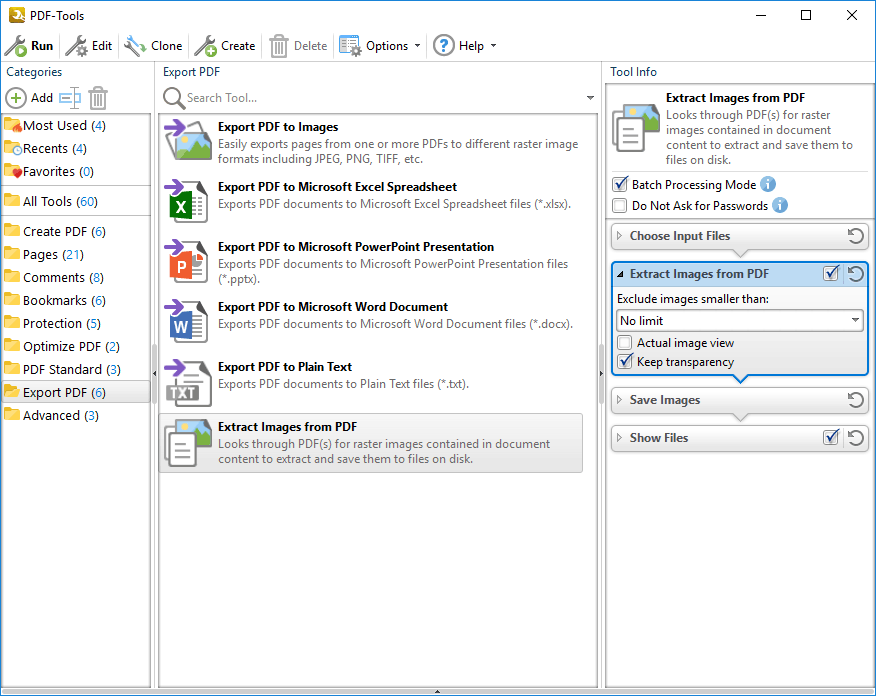Image resolution: width=876 pixels, height=696 pixels.
Task: Reset the Extract Images from PDF step
Action: 855,274
